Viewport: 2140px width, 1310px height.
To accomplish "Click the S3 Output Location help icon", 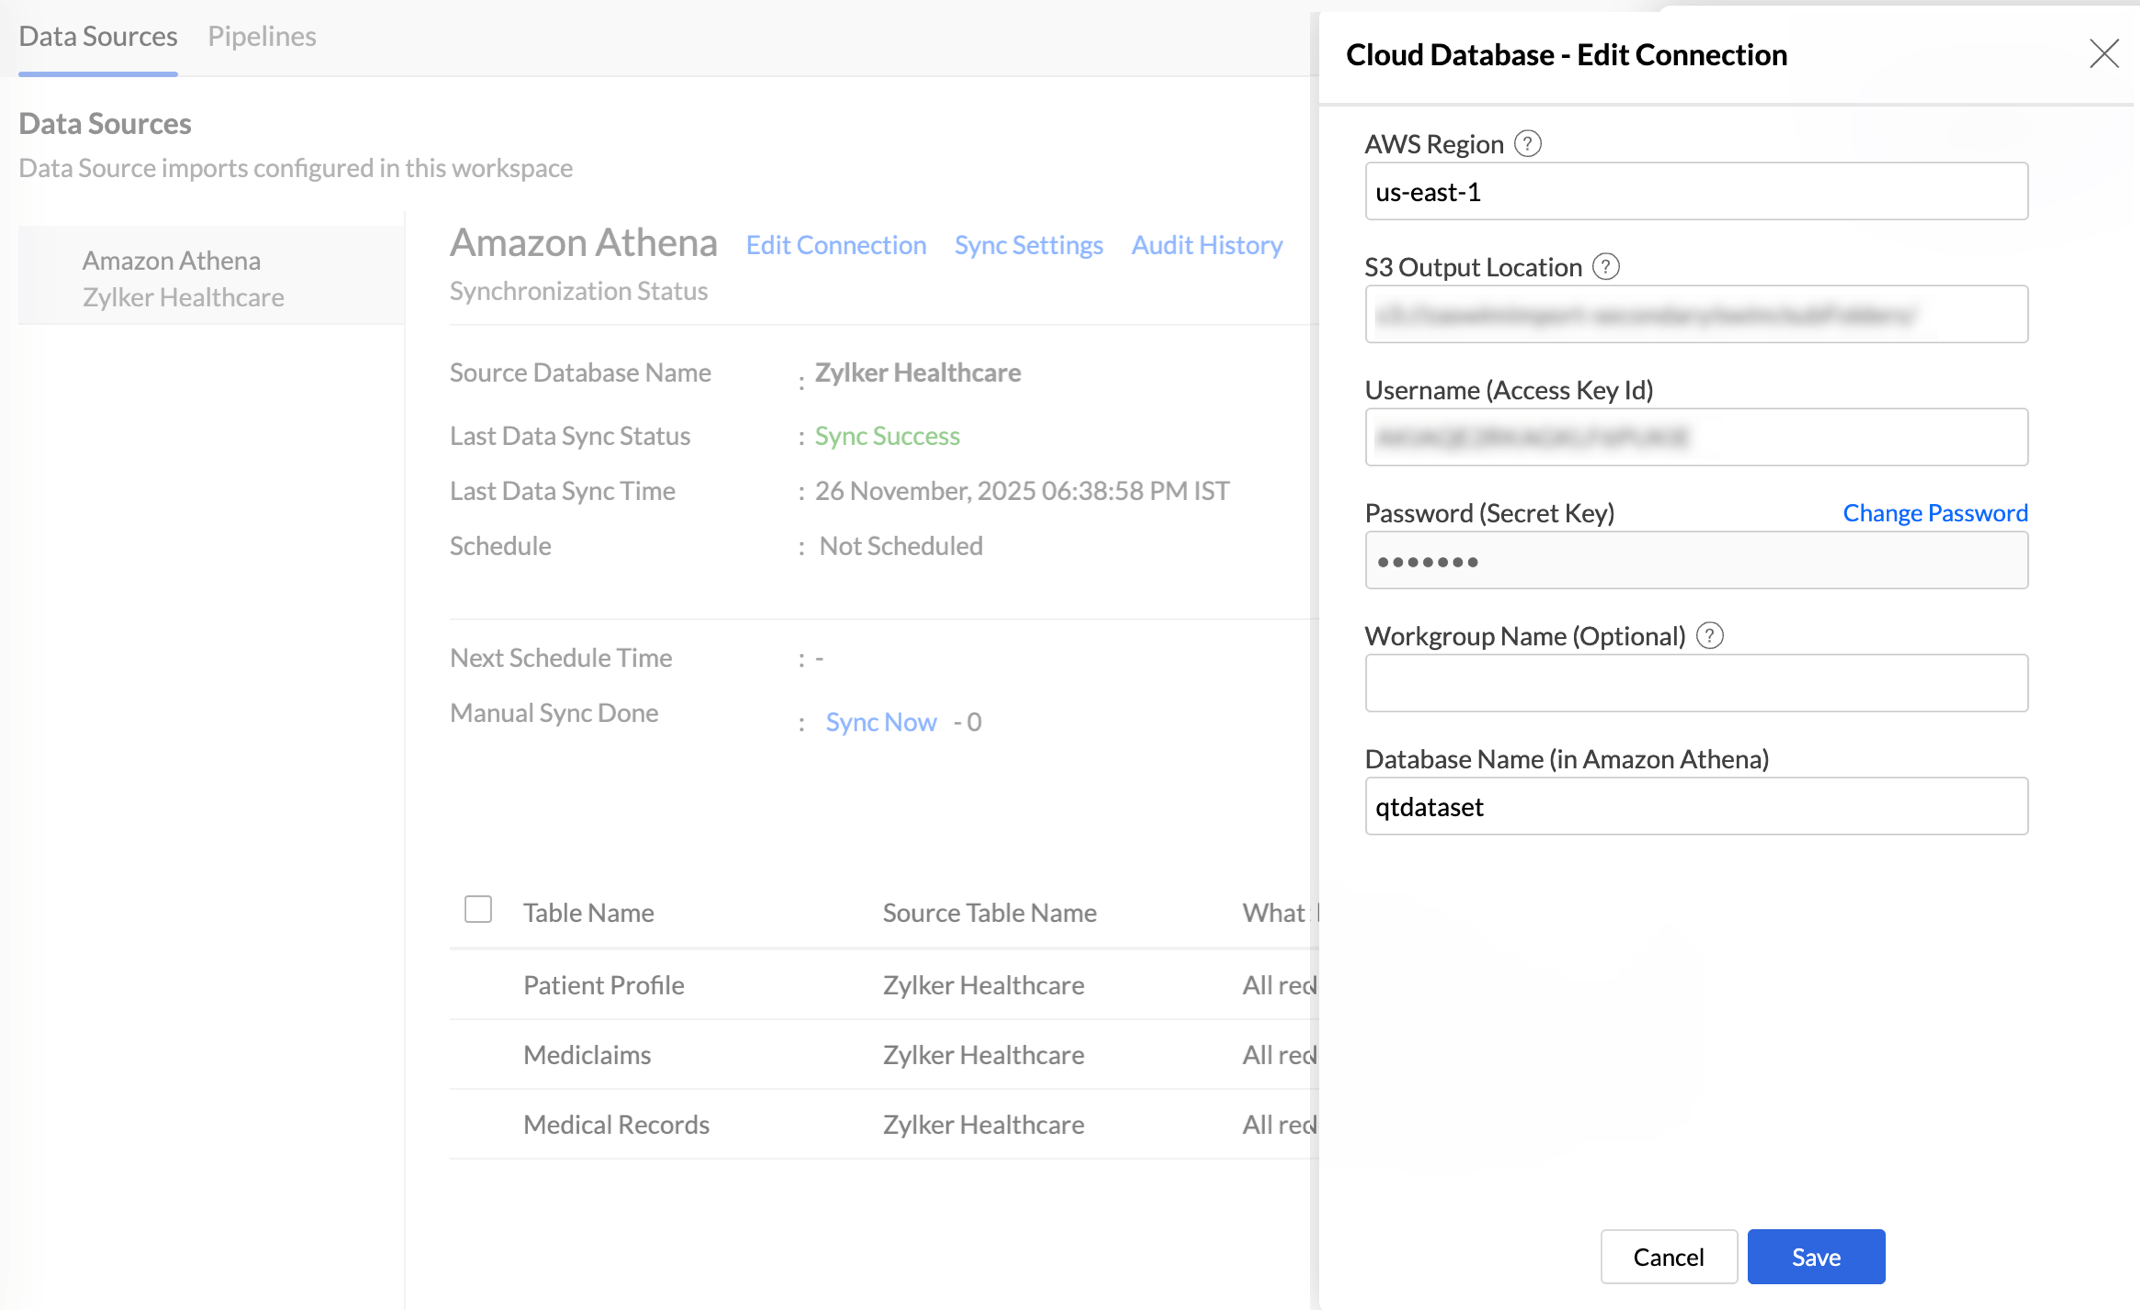I will coord(1605,267).
